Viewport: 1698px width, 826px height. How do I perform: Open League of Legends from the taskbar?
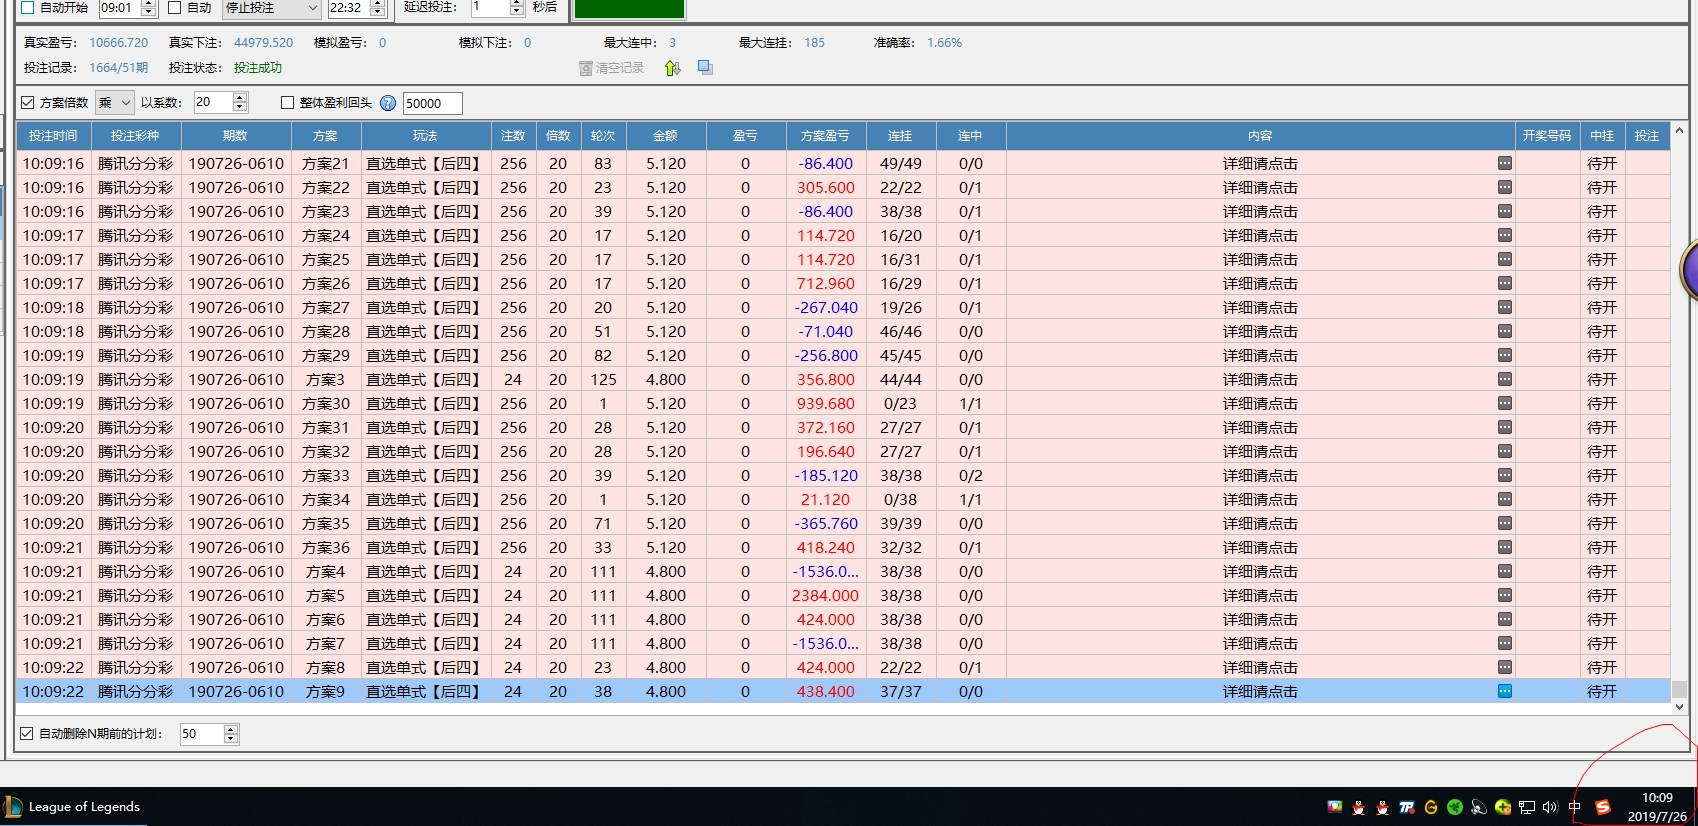click(x=73, y=807)
